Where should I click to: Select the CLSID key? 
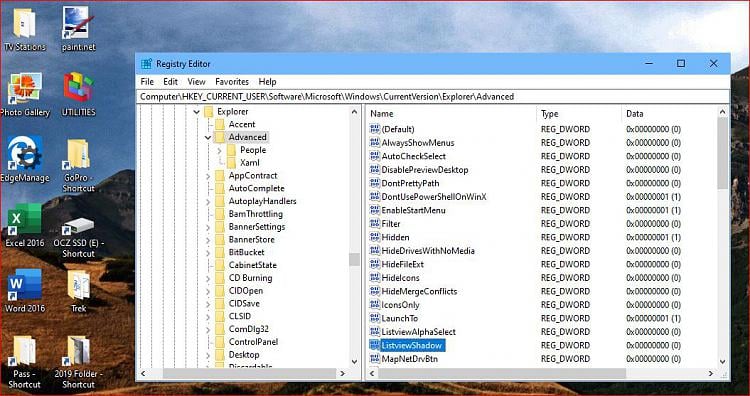240,316
